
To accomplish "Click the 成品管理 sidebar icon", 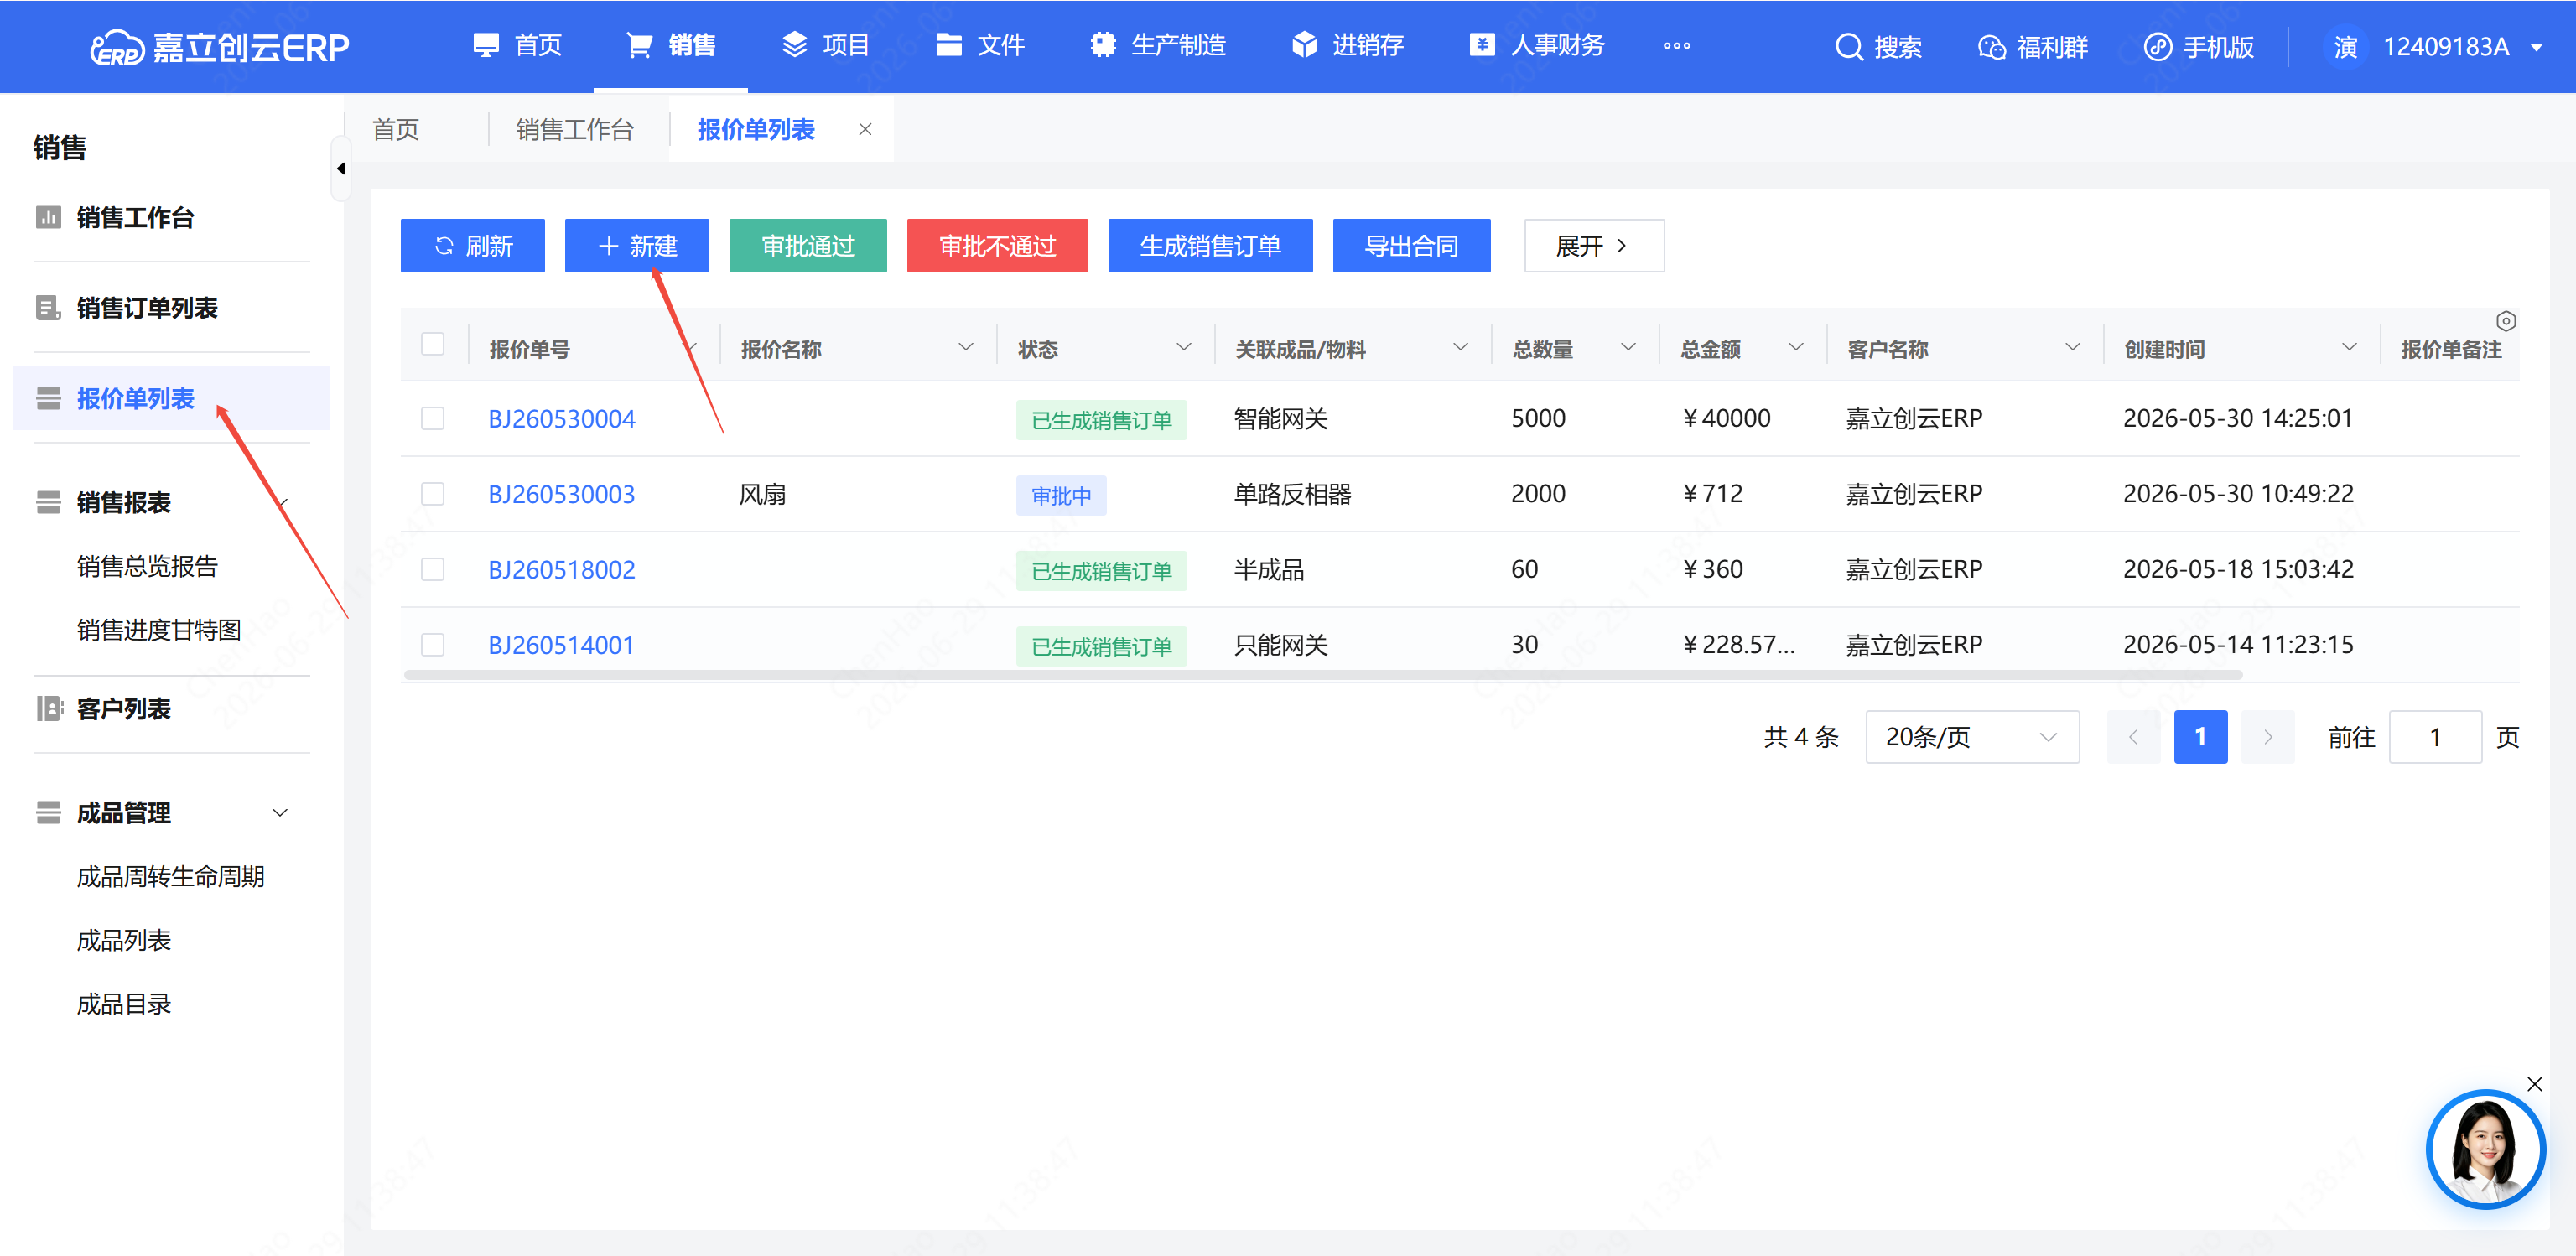I will point(48,813).
